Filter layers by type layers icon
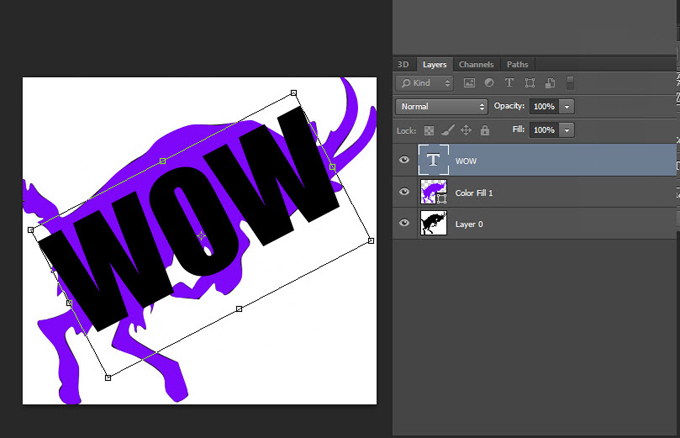This screenshot has height=438, width=680. (x=509, y=83)
